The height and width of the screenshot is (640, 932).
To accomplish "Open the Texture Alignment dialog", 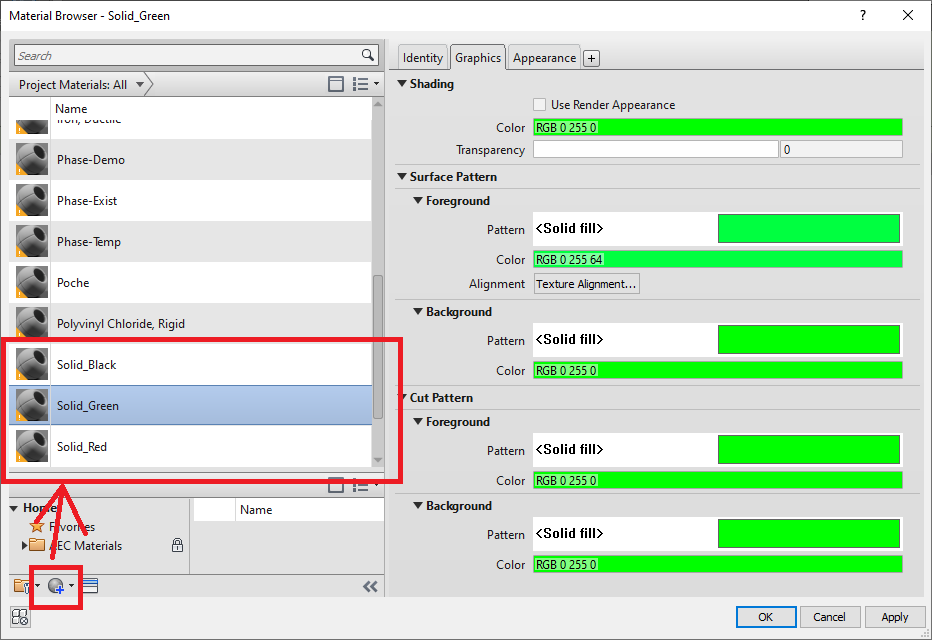I will pos(586,283).
